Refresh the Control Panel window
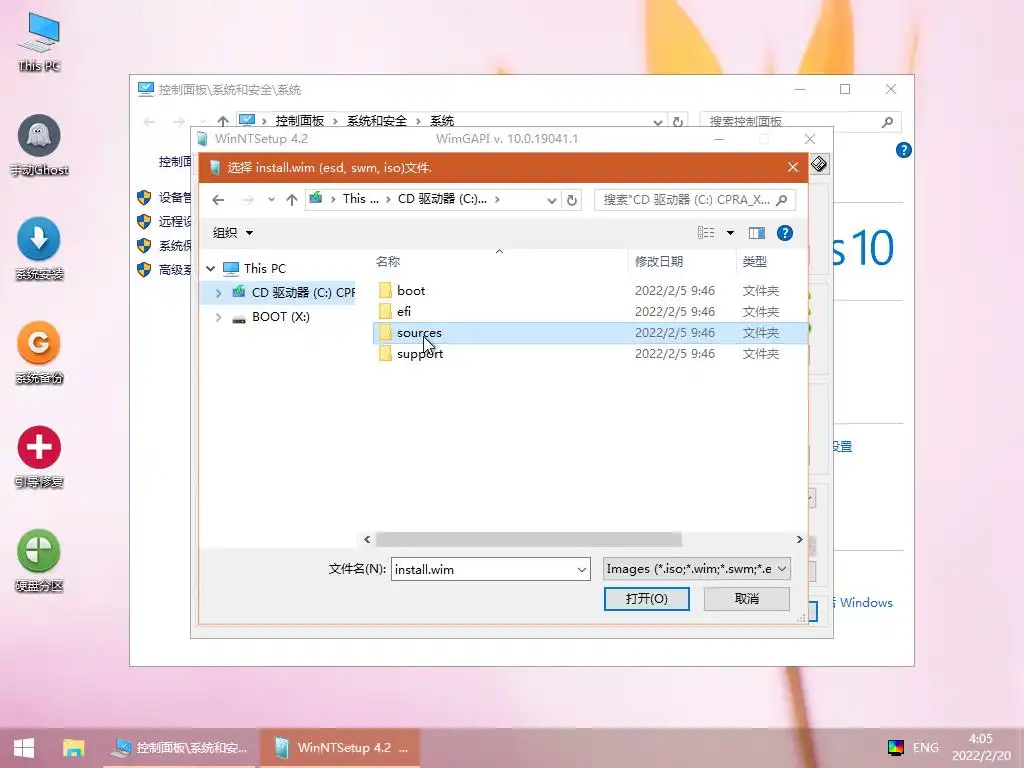The image size is (1024, 768). pyautogui.click(x=678, y=121)
